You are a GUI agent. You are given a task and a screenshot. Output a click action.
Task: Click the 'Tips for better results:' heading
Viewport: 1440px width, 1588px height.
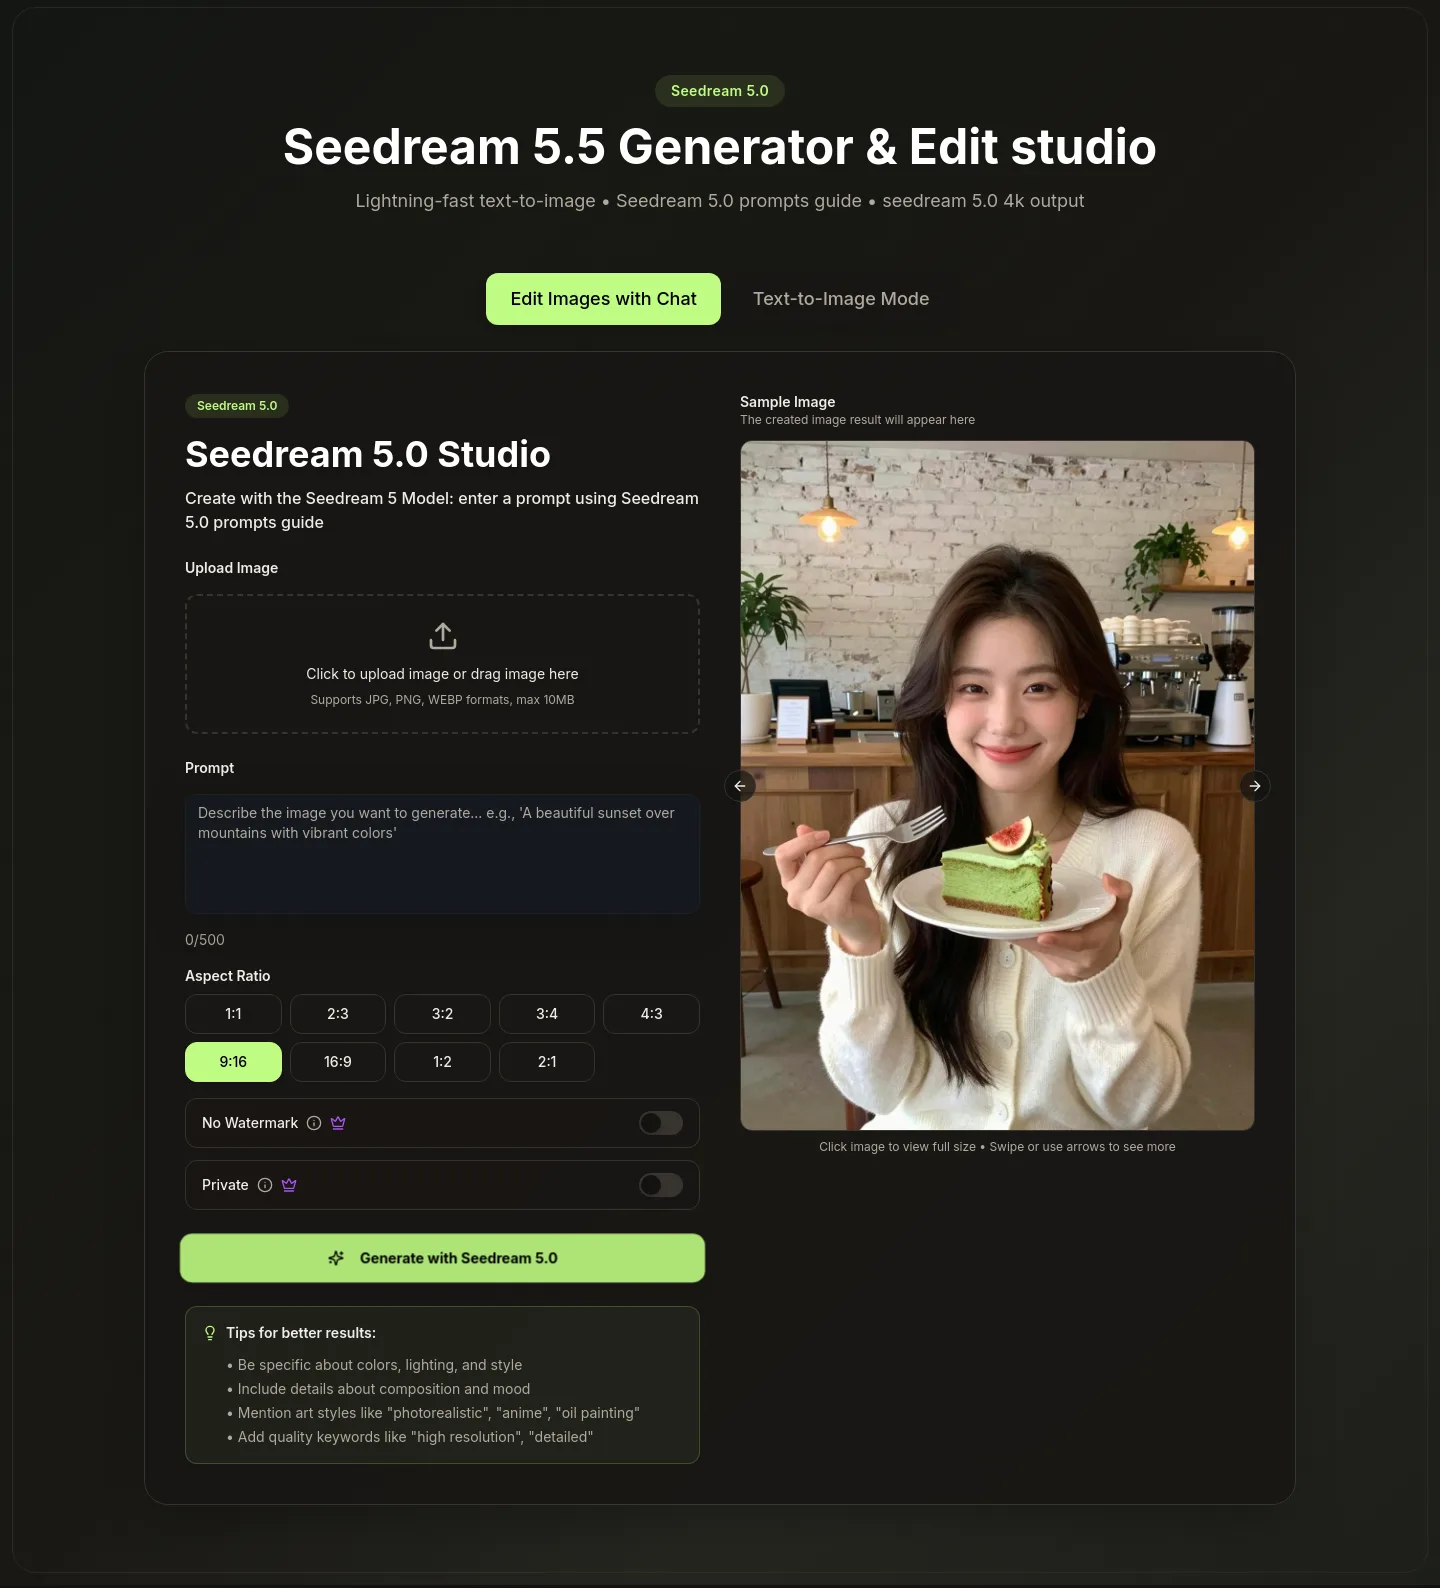[x=301, y=1333]
